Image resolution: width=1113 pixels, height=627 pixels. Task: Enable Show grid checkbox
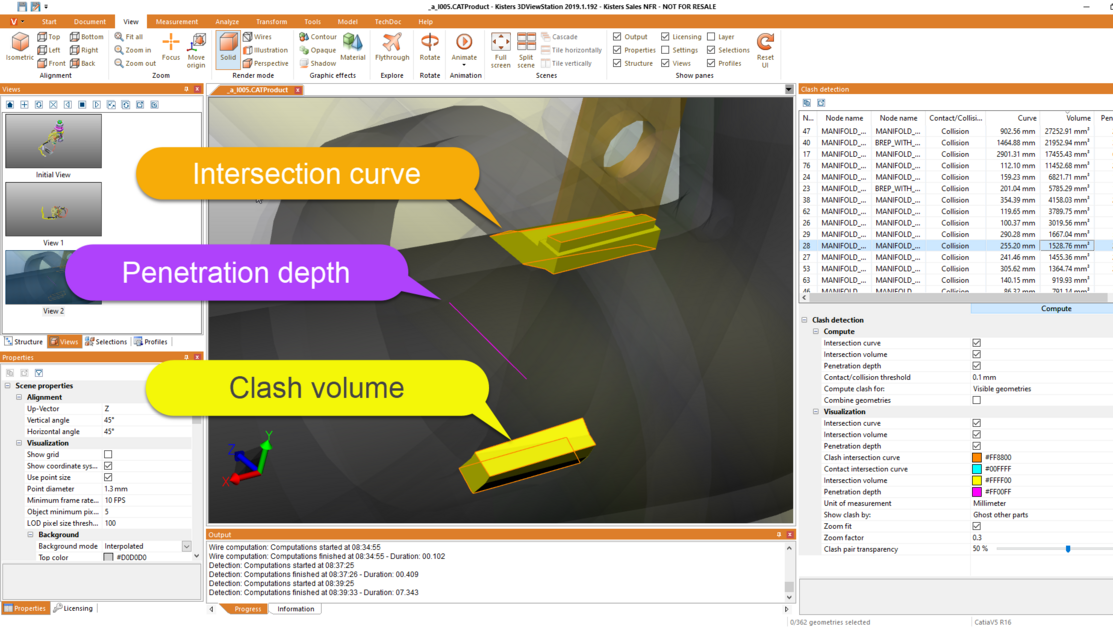pos(108,454)
